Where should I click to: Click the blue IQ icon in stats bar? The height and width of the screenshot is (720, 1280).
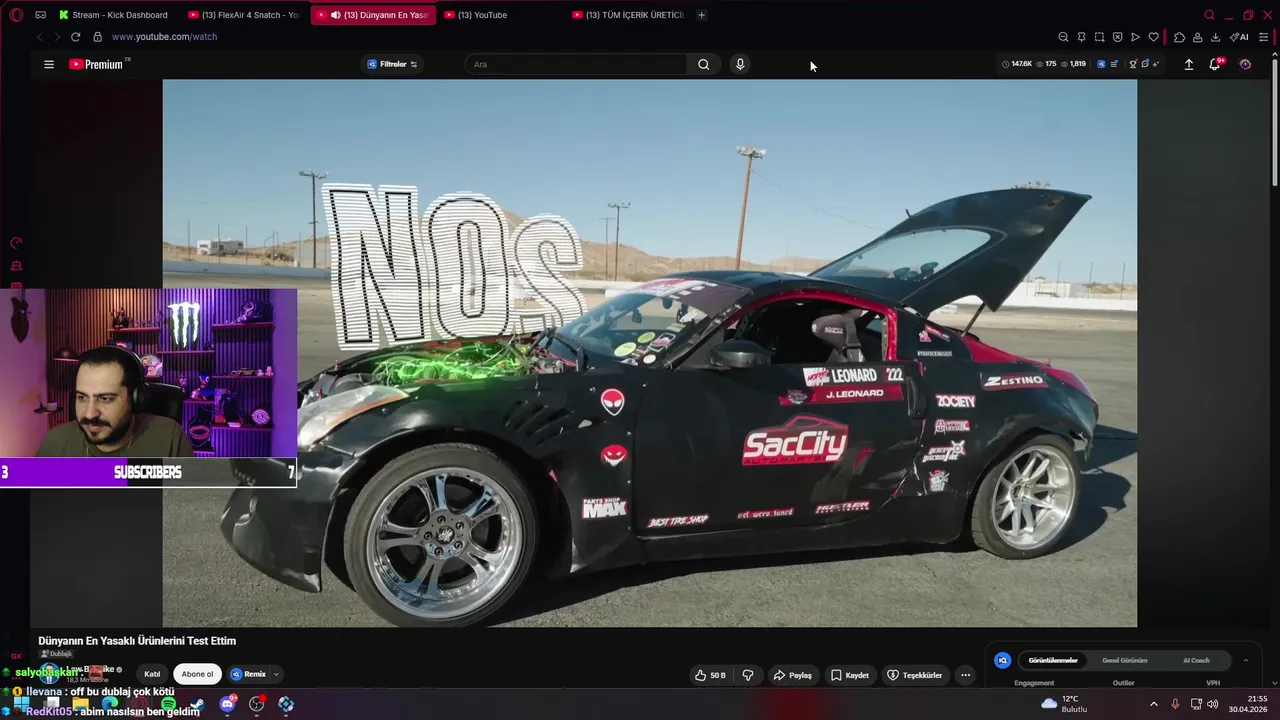click(1101, 64)
